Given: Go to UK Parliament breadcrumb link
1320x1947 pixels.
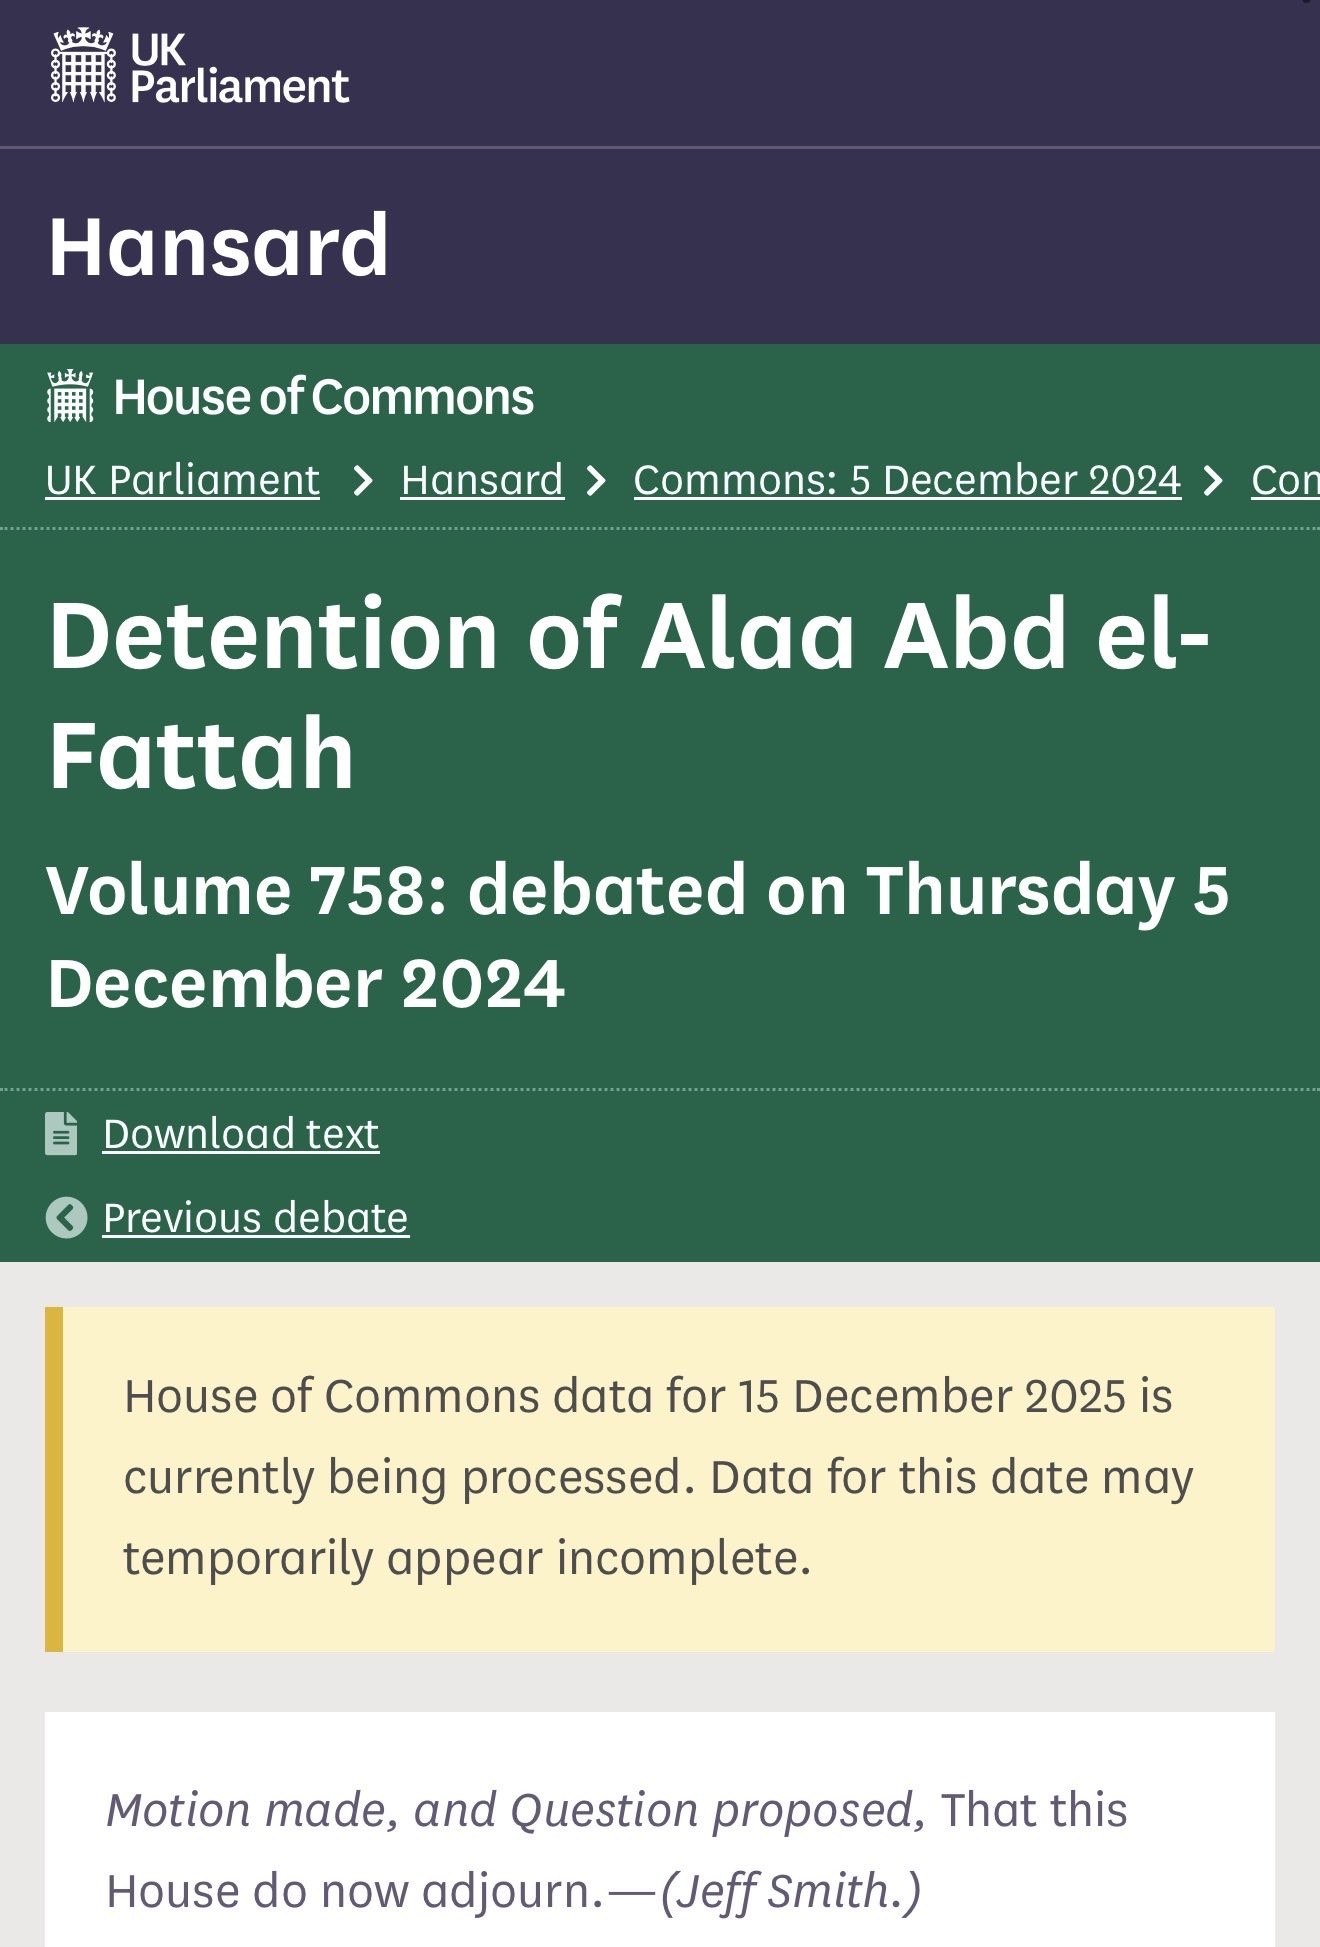Looking at the screenshot, I should click(x=183, y=481).
